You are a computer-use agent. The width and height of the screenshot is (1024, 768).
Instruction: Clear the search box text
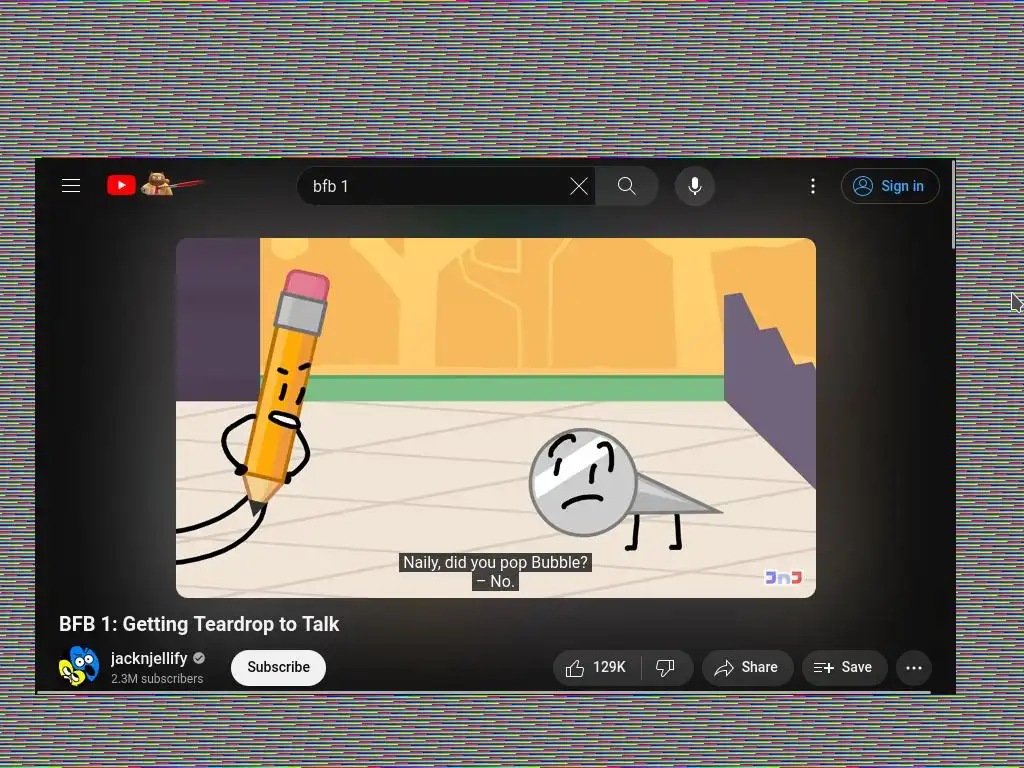click(x=579, y=186)
